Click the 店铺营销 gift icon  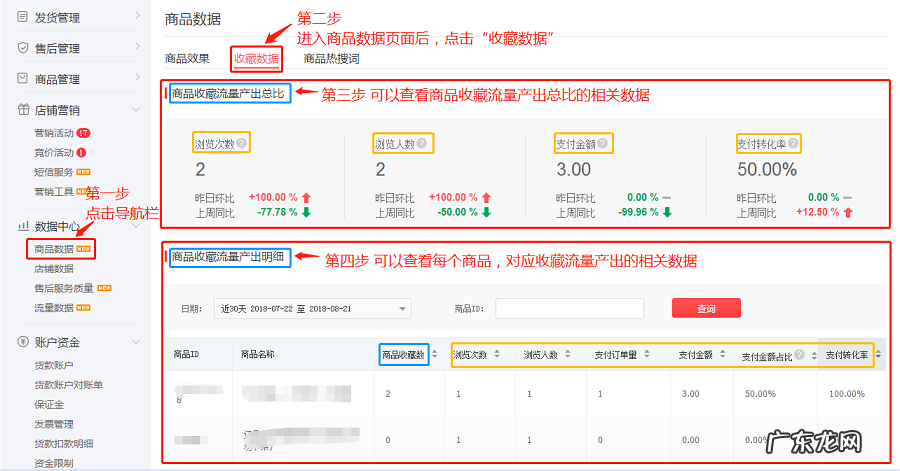point(24,109)
